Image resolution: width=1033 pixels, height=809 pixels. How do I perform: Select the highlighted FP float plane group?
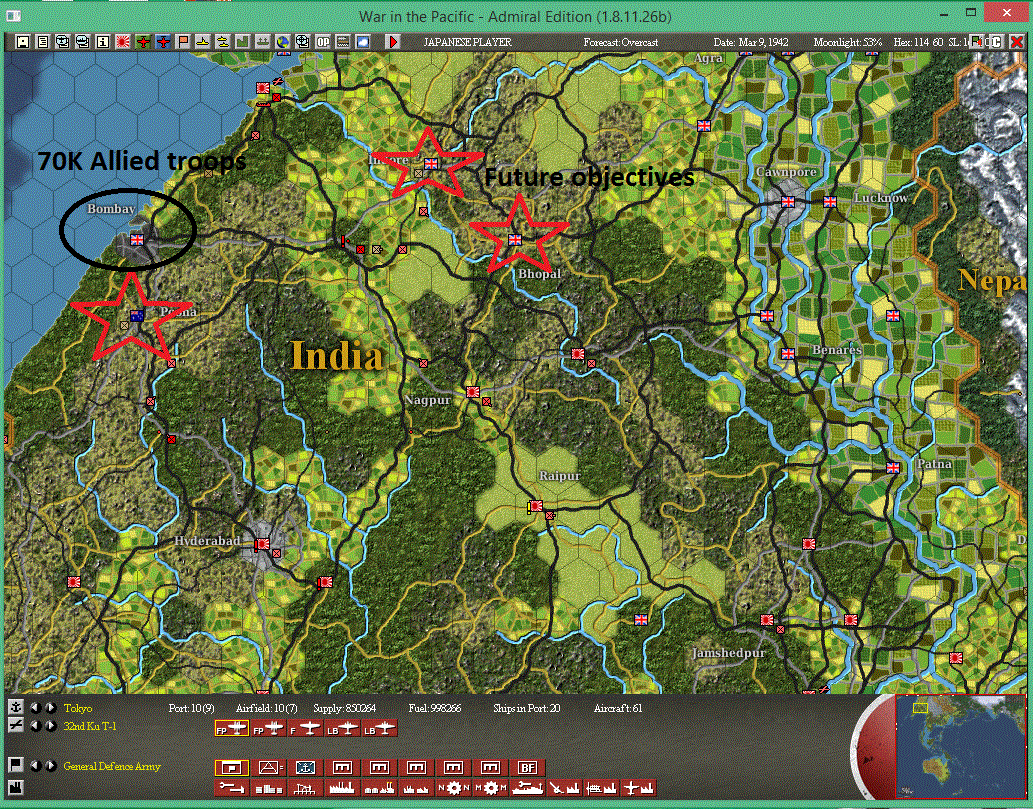(x=232, y=729)
